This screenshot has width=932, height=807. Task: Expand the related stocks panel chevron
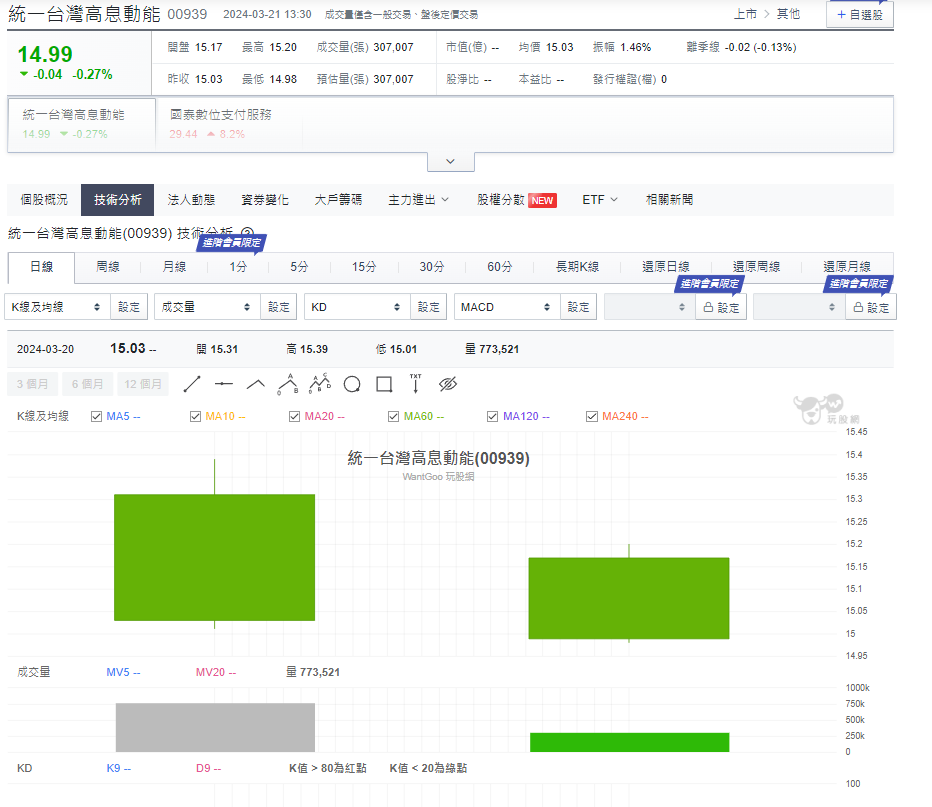pos(451,162)
